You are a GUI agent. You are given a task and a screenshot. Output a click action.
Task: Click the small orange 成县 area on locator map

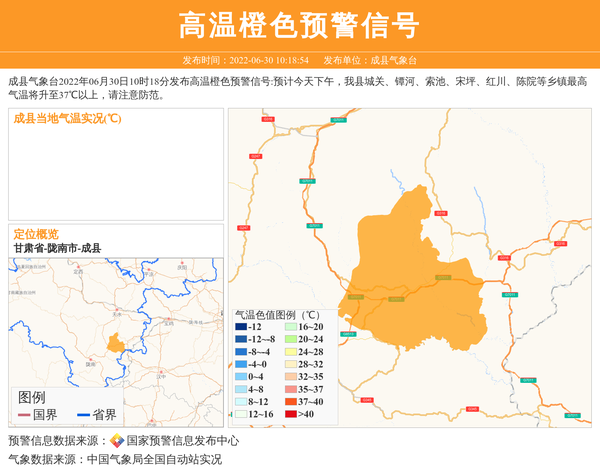click(116, 343)
